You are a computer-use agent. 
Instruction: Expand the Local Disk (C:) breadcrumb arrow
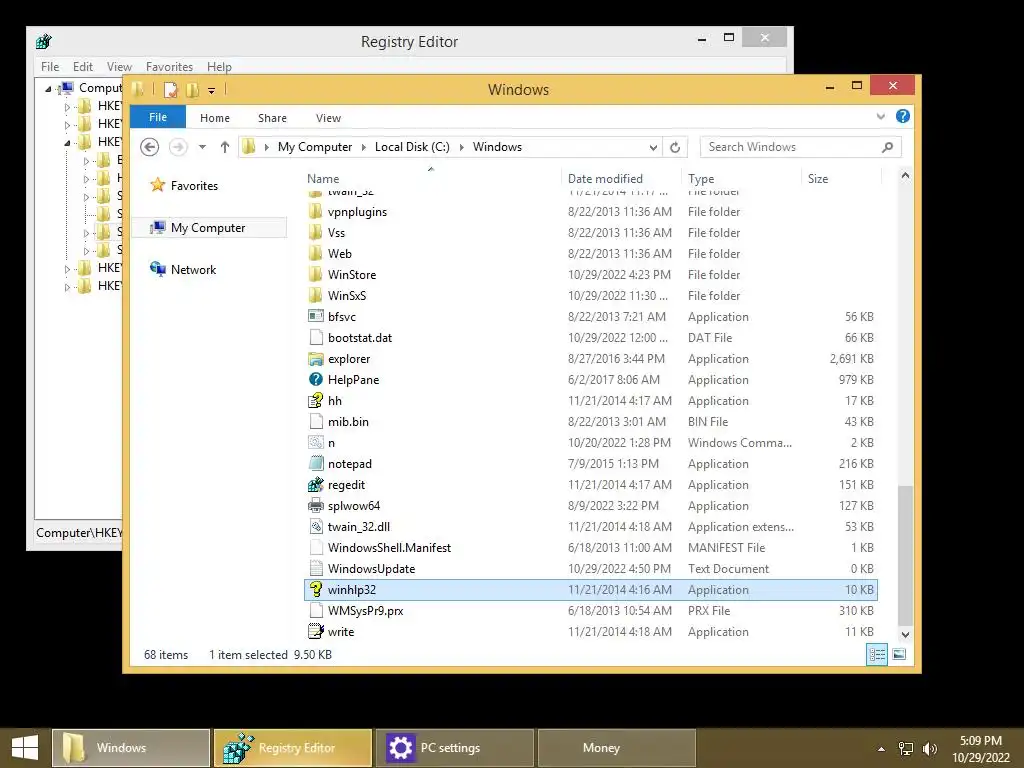tap(462, 147)
